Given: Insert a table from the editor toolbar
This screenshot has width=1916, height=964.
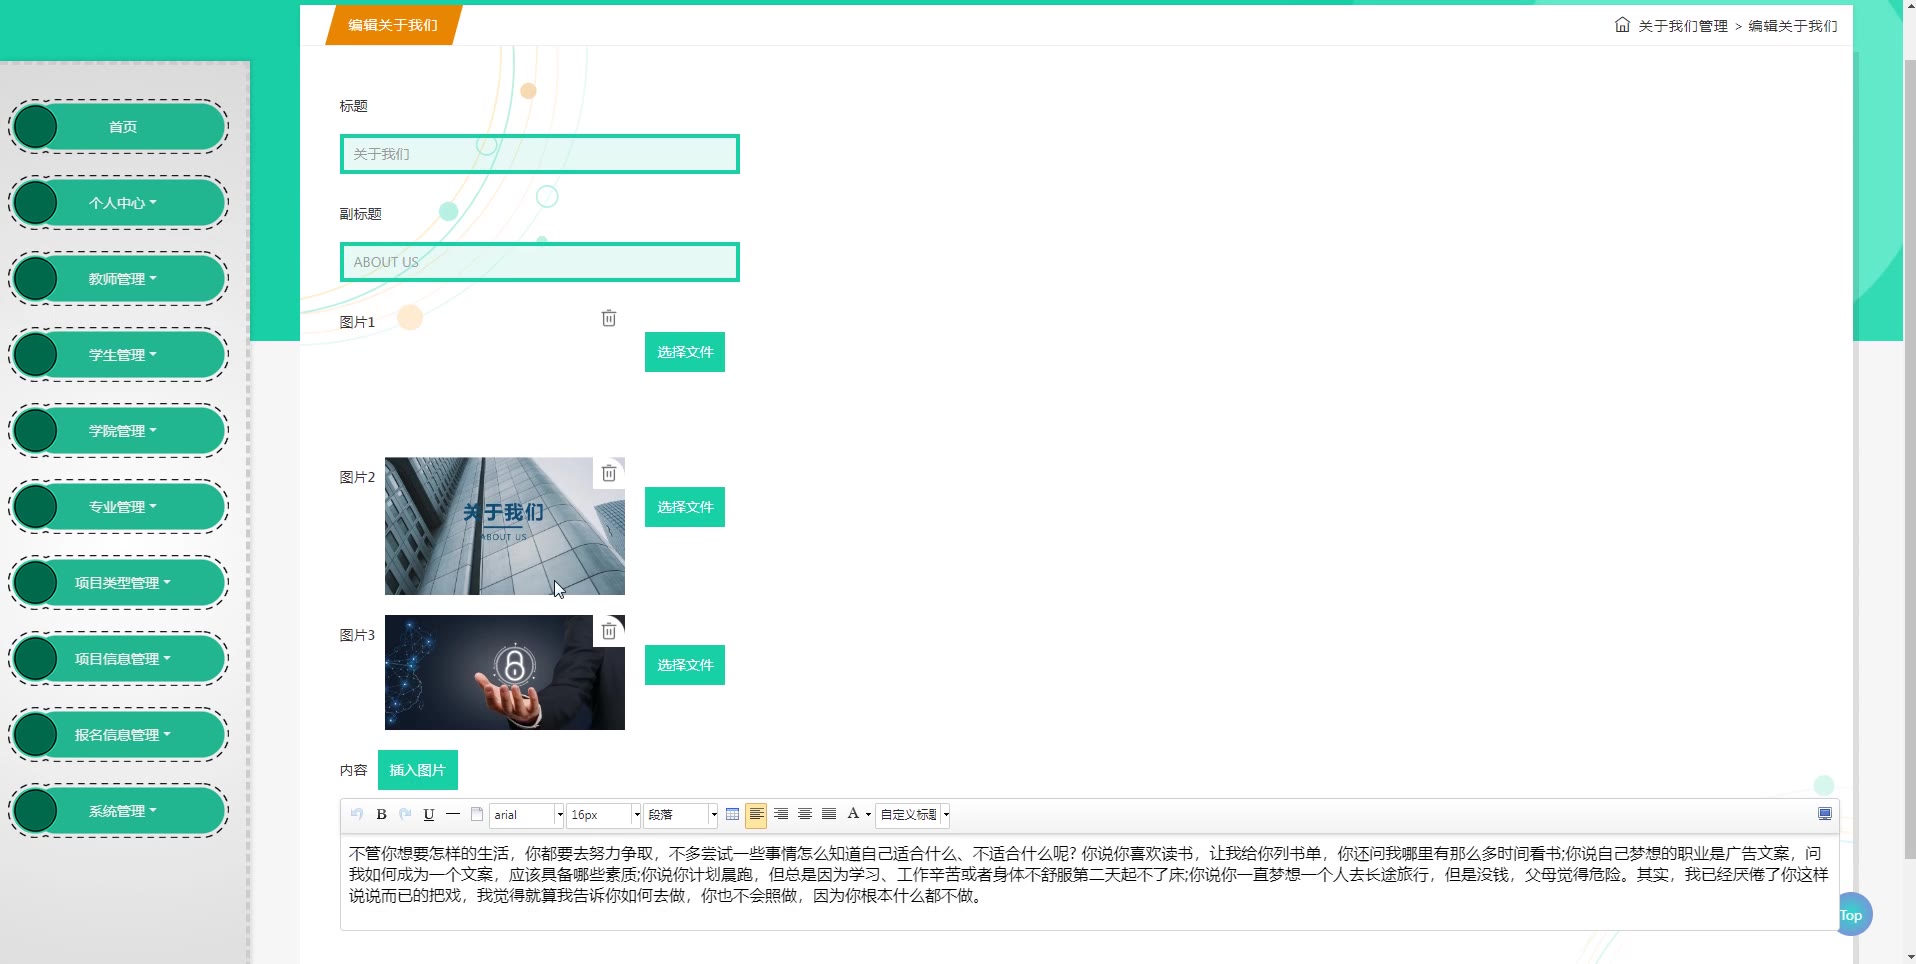Looking at the screenshot, I should point(732,814).
